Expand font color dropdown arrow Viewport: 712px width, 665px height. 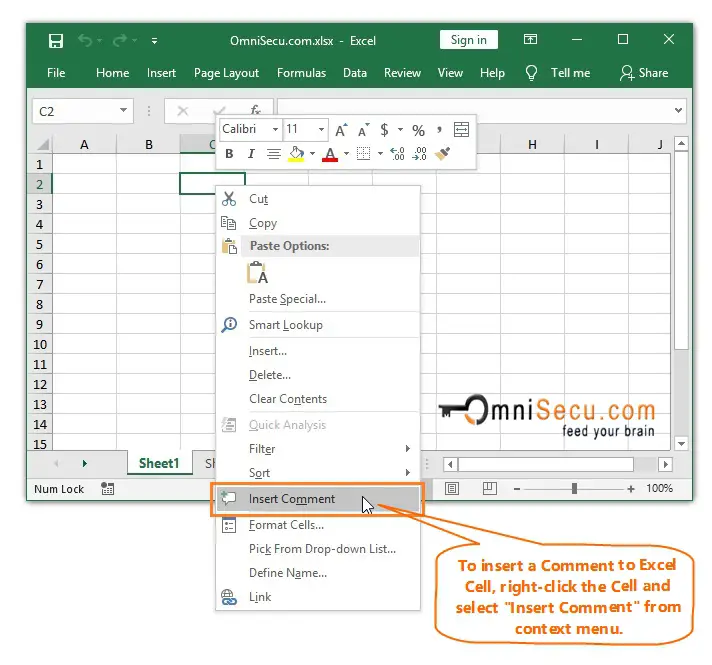346,154
